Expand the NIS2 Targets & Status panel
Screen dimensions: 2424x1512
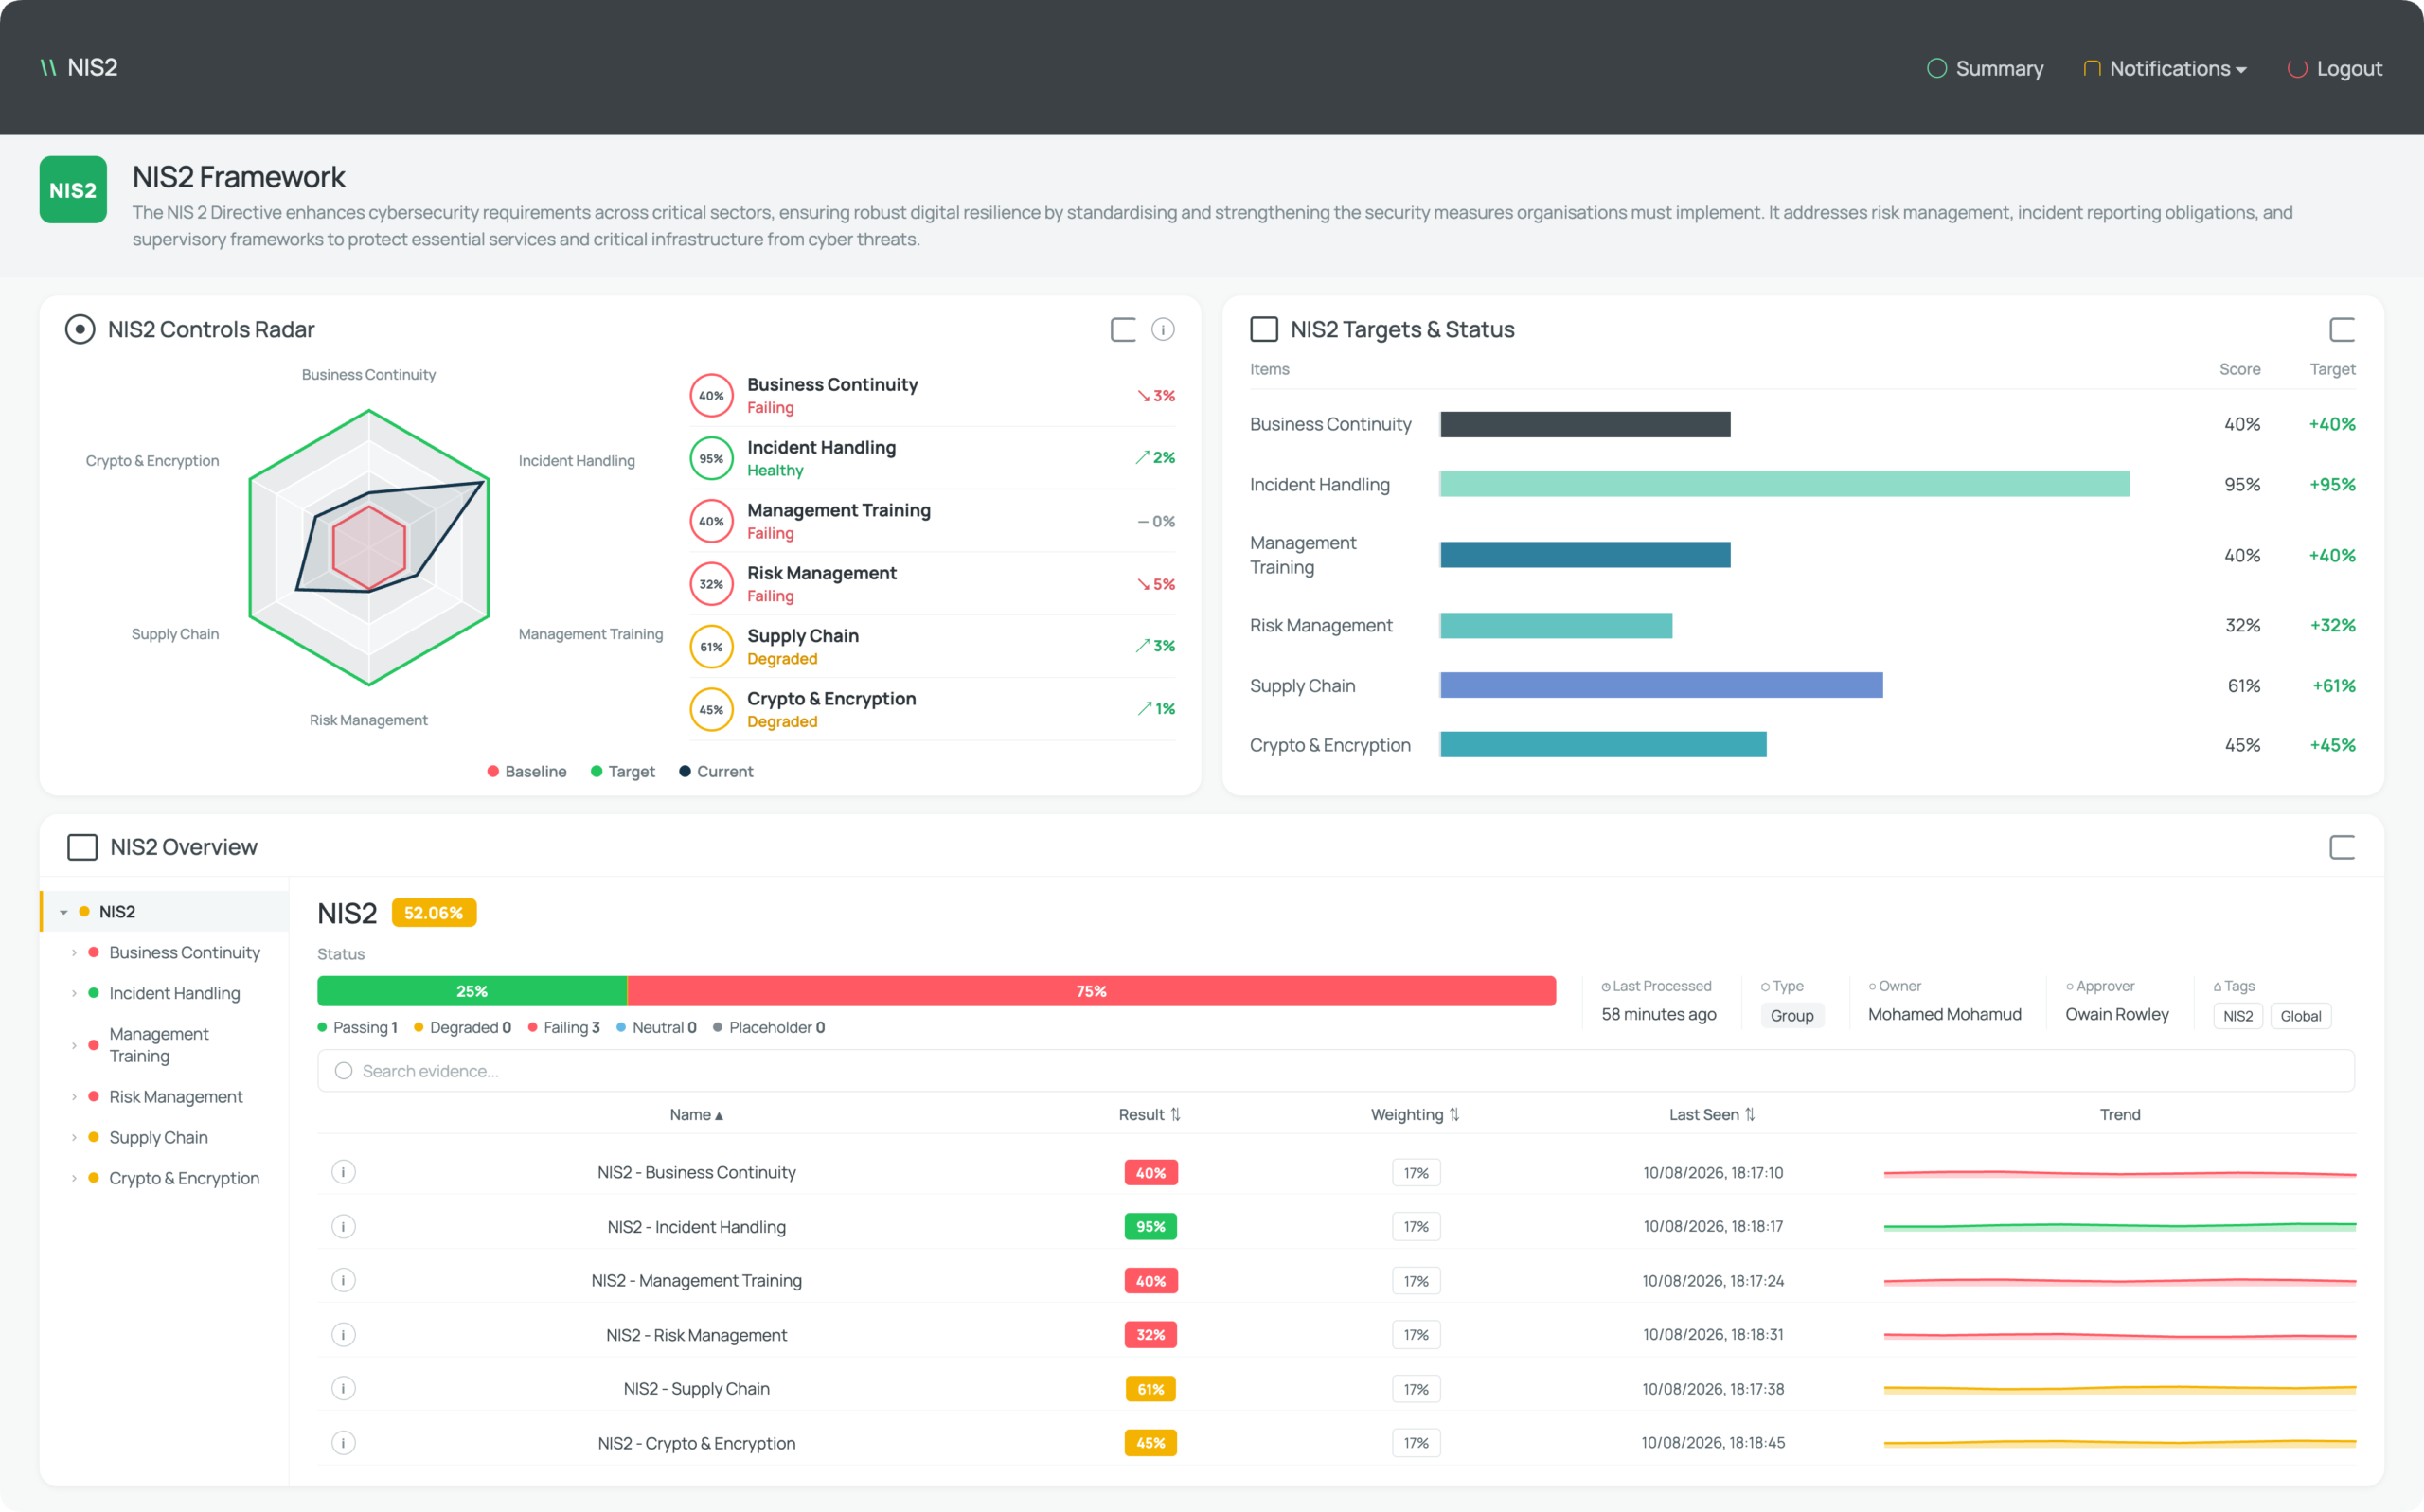tap(2342, 329)
